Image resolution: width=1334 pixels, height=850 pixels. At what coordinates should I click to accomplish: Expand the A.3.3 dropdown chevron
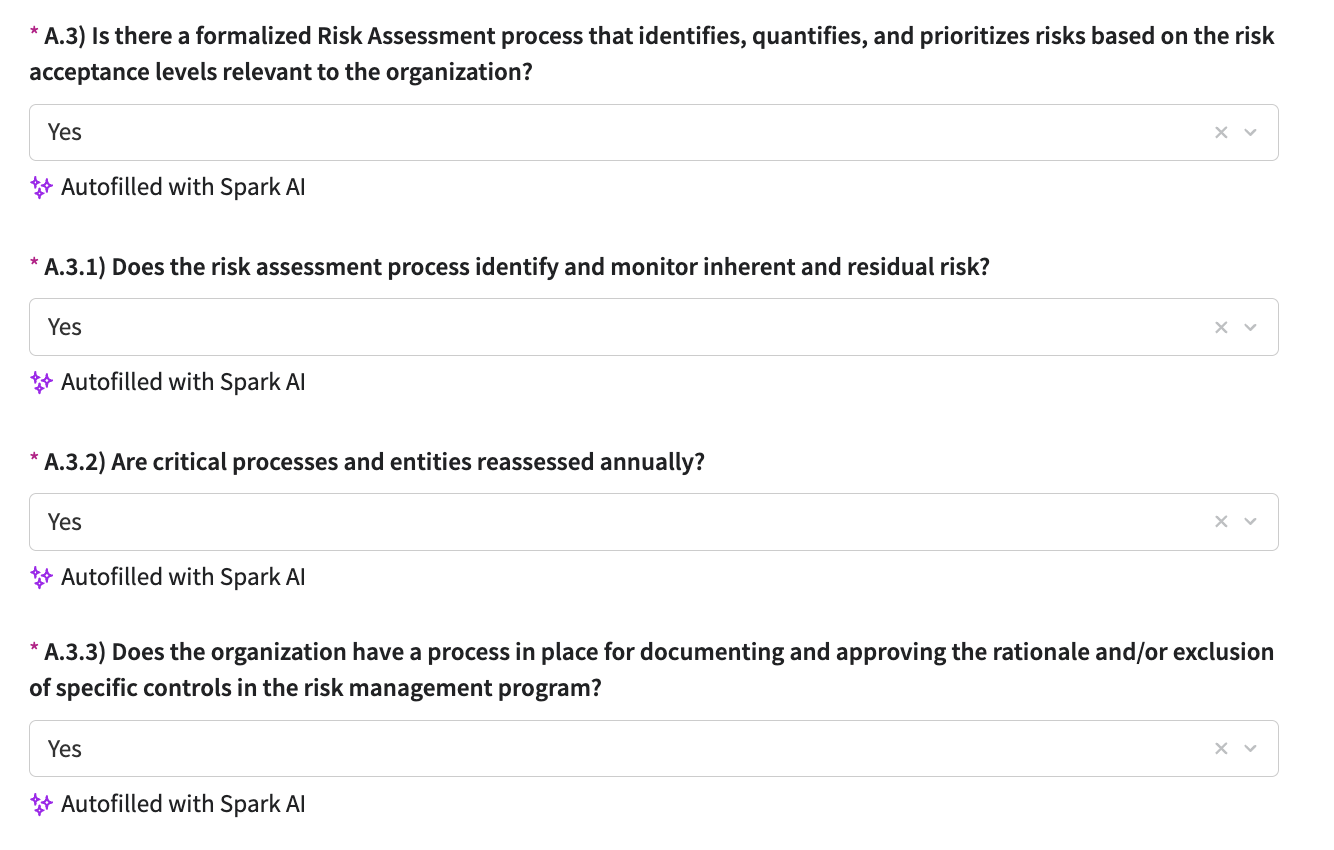click(x=1250, y=748)
